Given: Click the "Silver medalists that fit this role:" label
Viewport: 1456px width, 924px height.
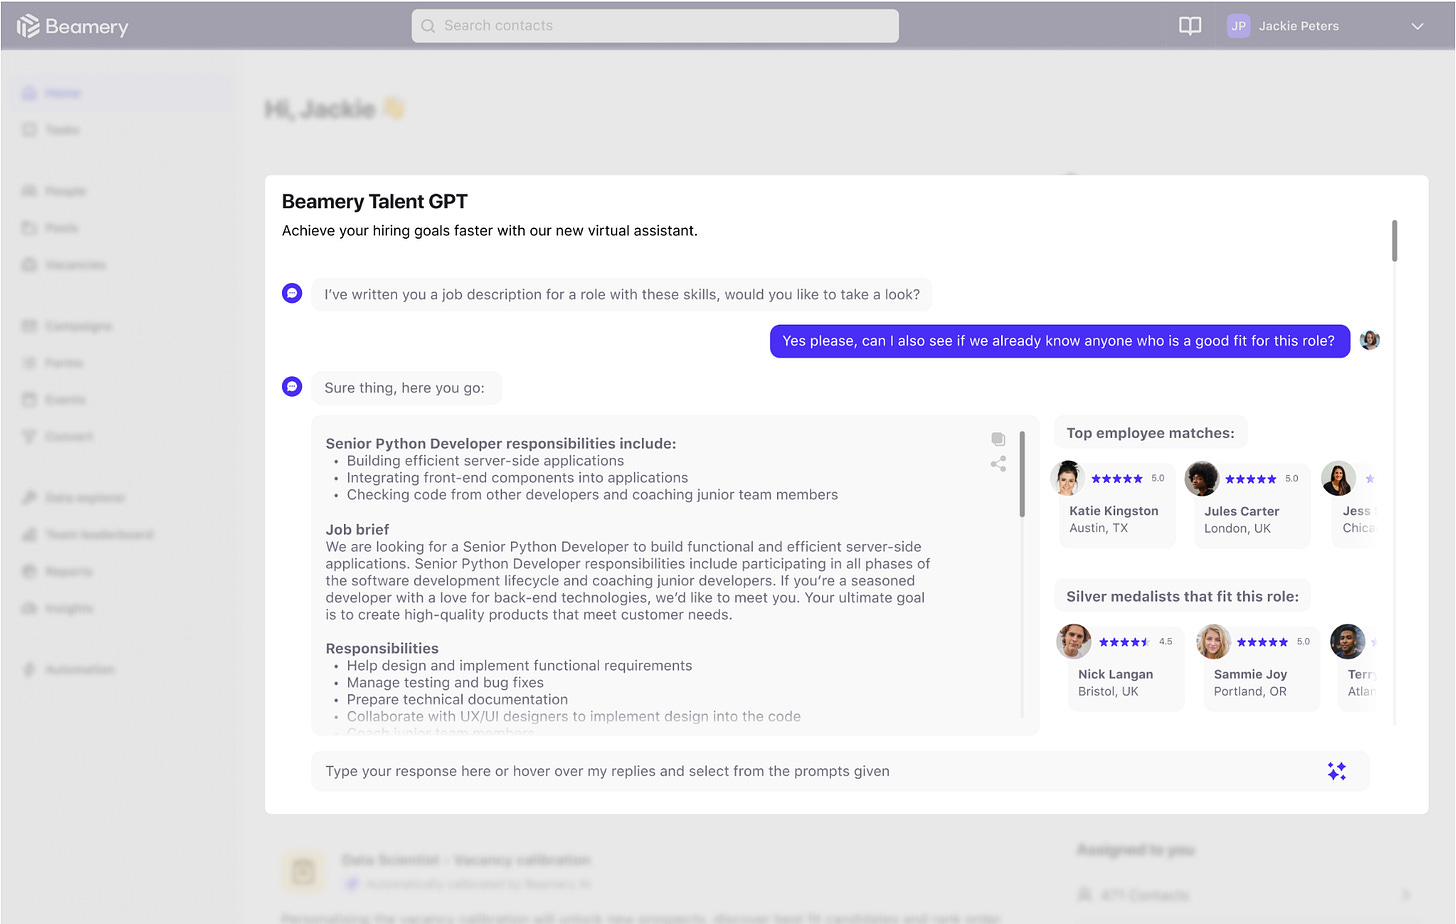Looking at the screenshot, I should pyautogui.click(x=1182, y=596).
